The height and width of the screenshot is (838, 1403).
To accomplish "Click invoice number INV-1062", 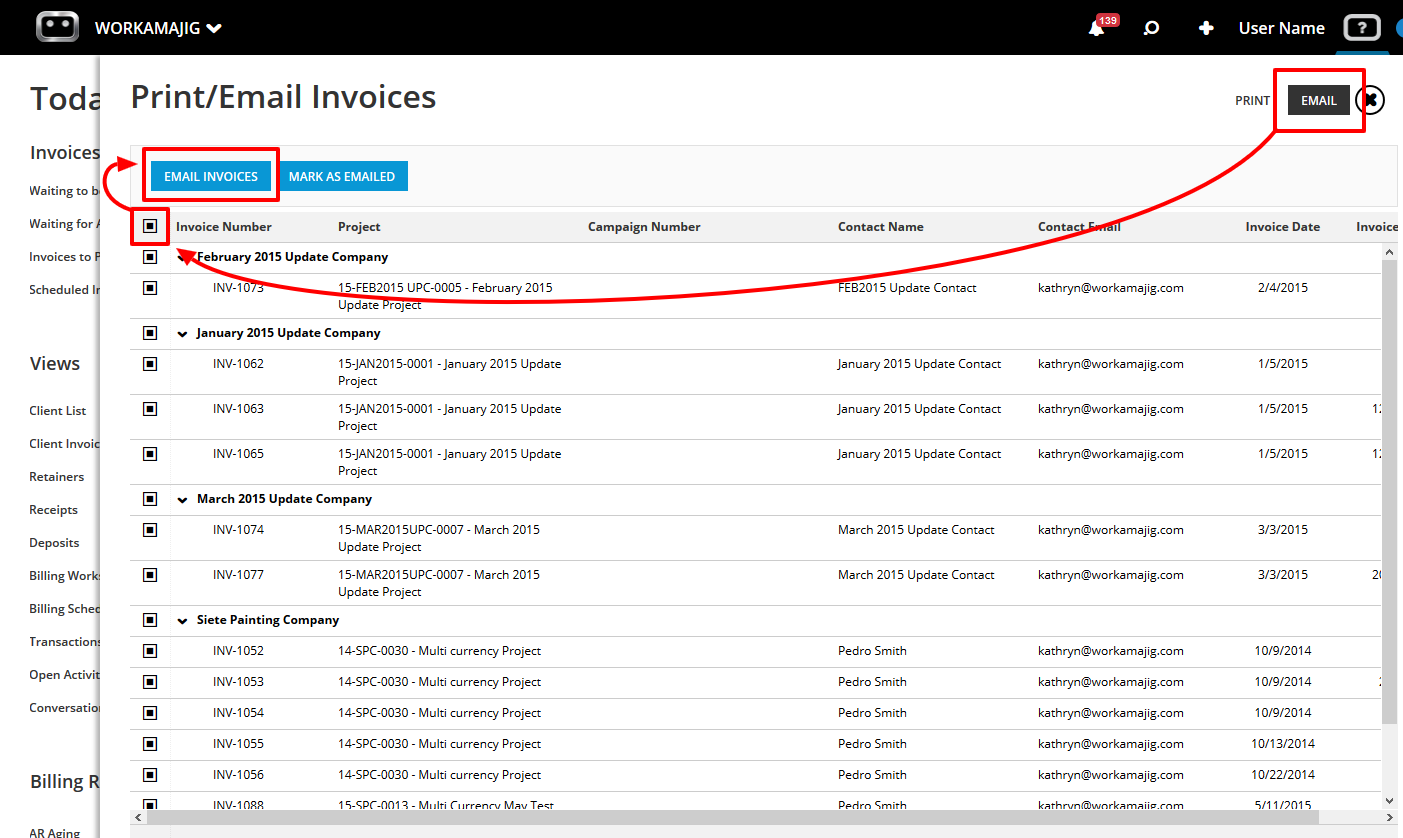I will point(238,364).
